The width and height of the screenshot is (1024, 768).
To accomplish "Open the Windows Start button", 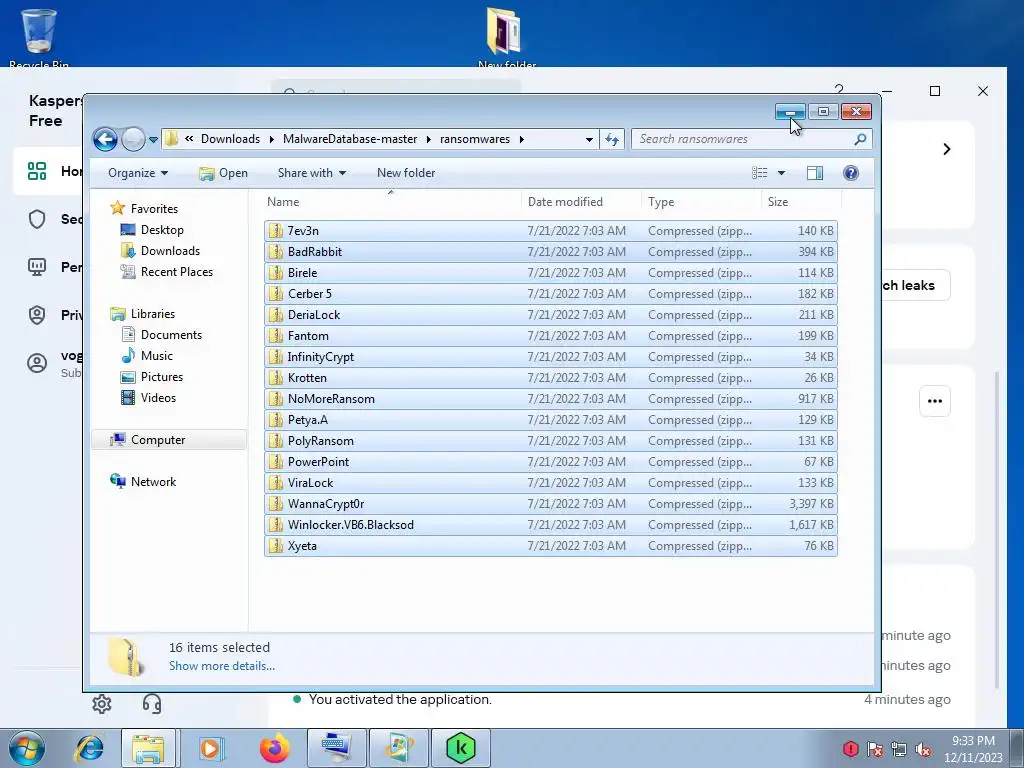I will [26, 748].
